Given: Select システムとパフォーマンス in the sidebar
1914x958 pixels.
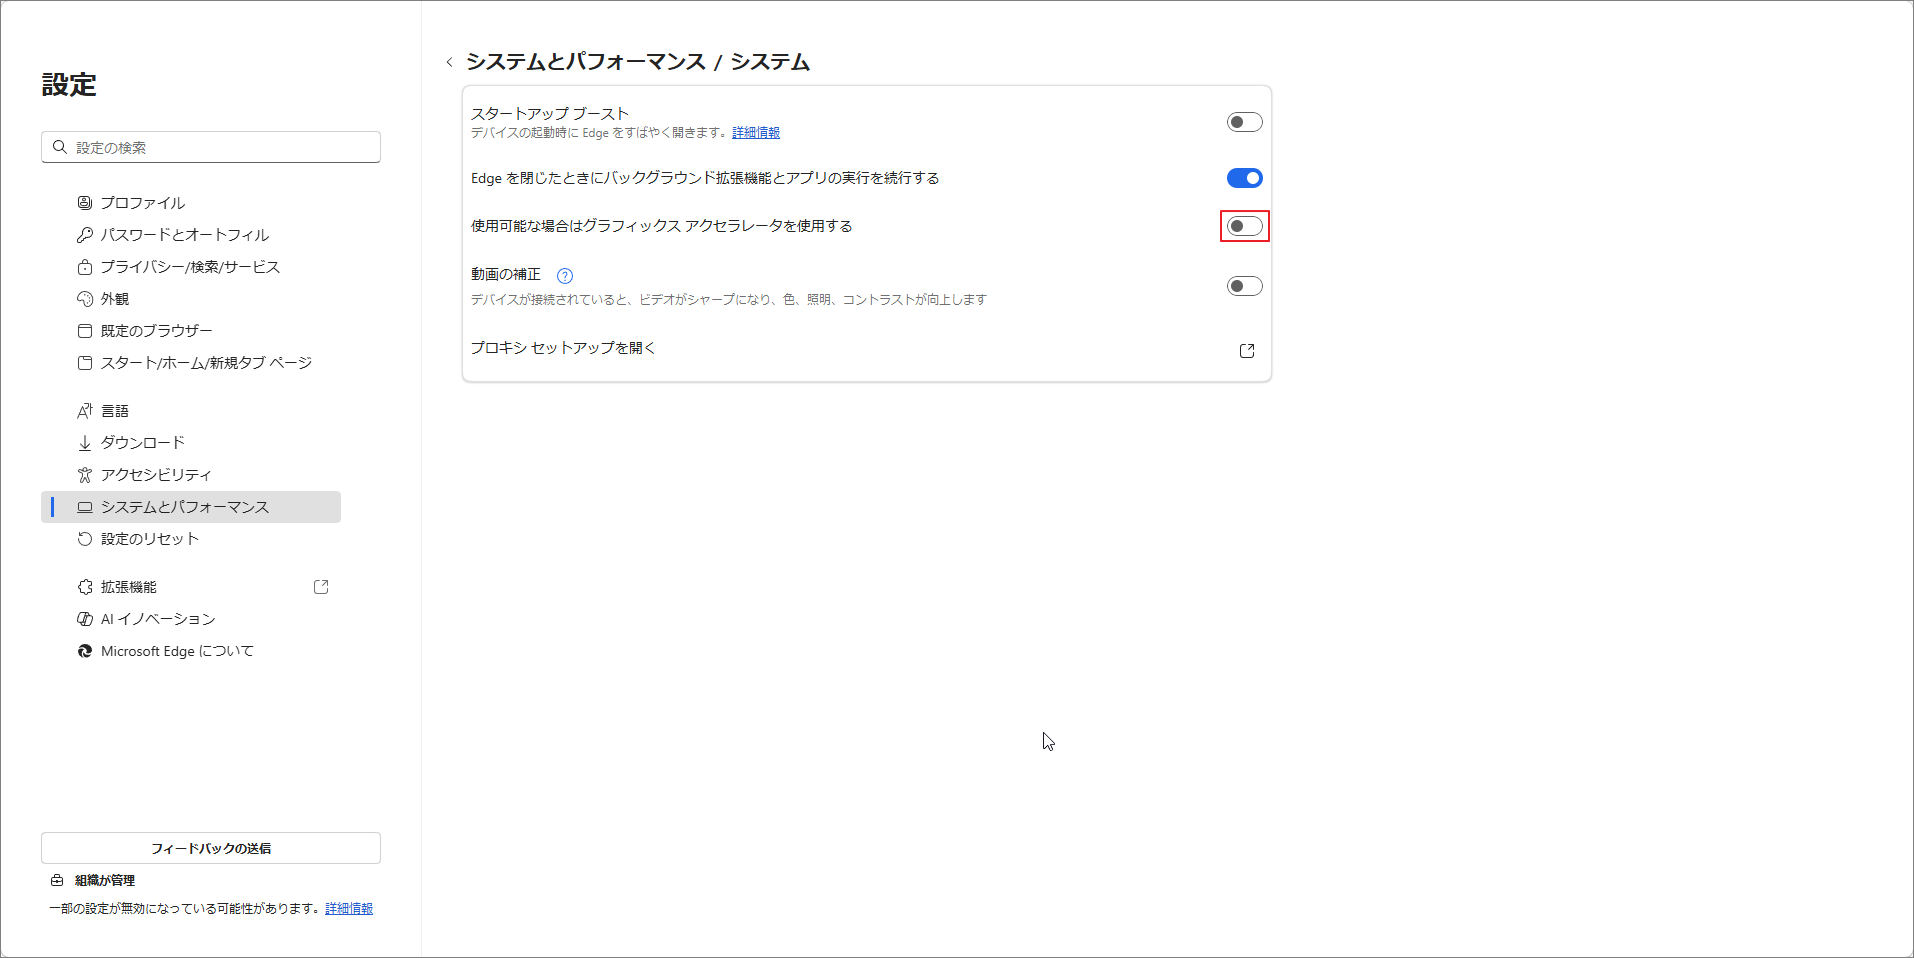Looking at the screenshot, I should pos(184,506).
